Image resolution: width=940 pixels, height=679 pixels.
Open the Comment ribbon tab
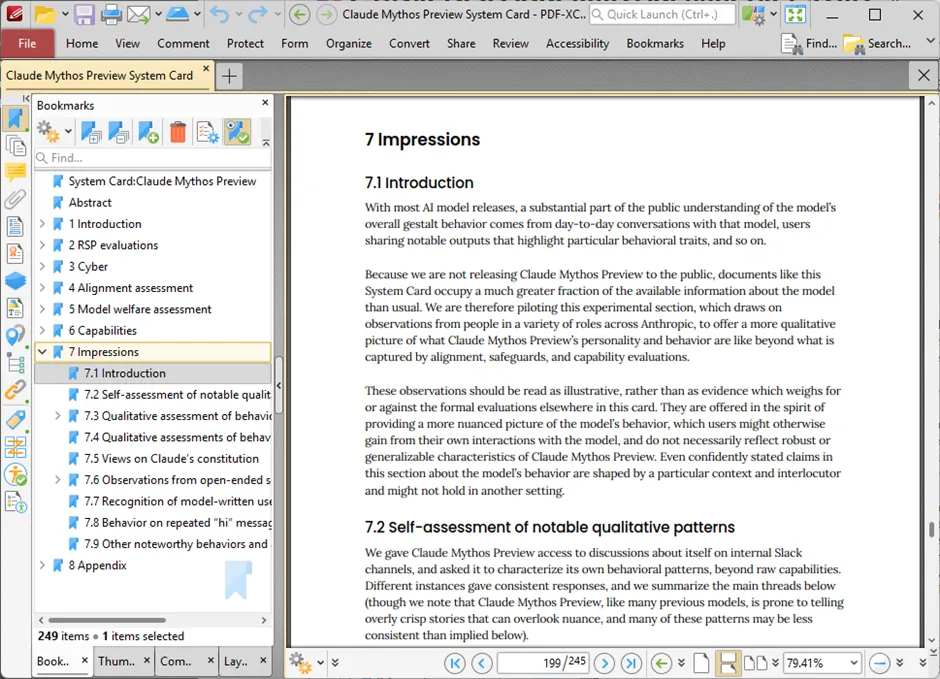pos(183,44)
